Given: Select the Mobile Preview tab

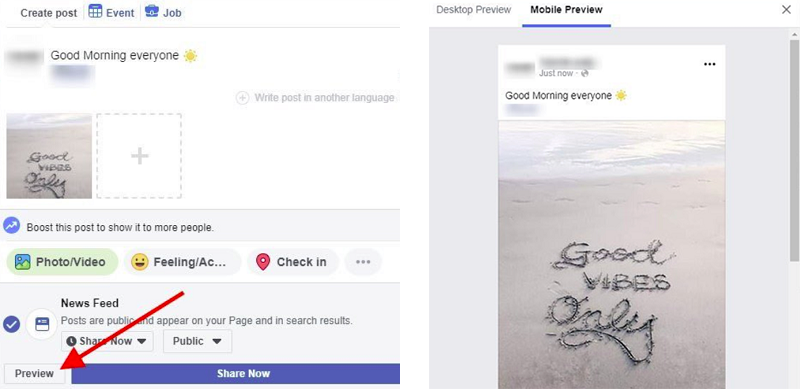Looking at the screenshot, I should [x=566, y=10].
